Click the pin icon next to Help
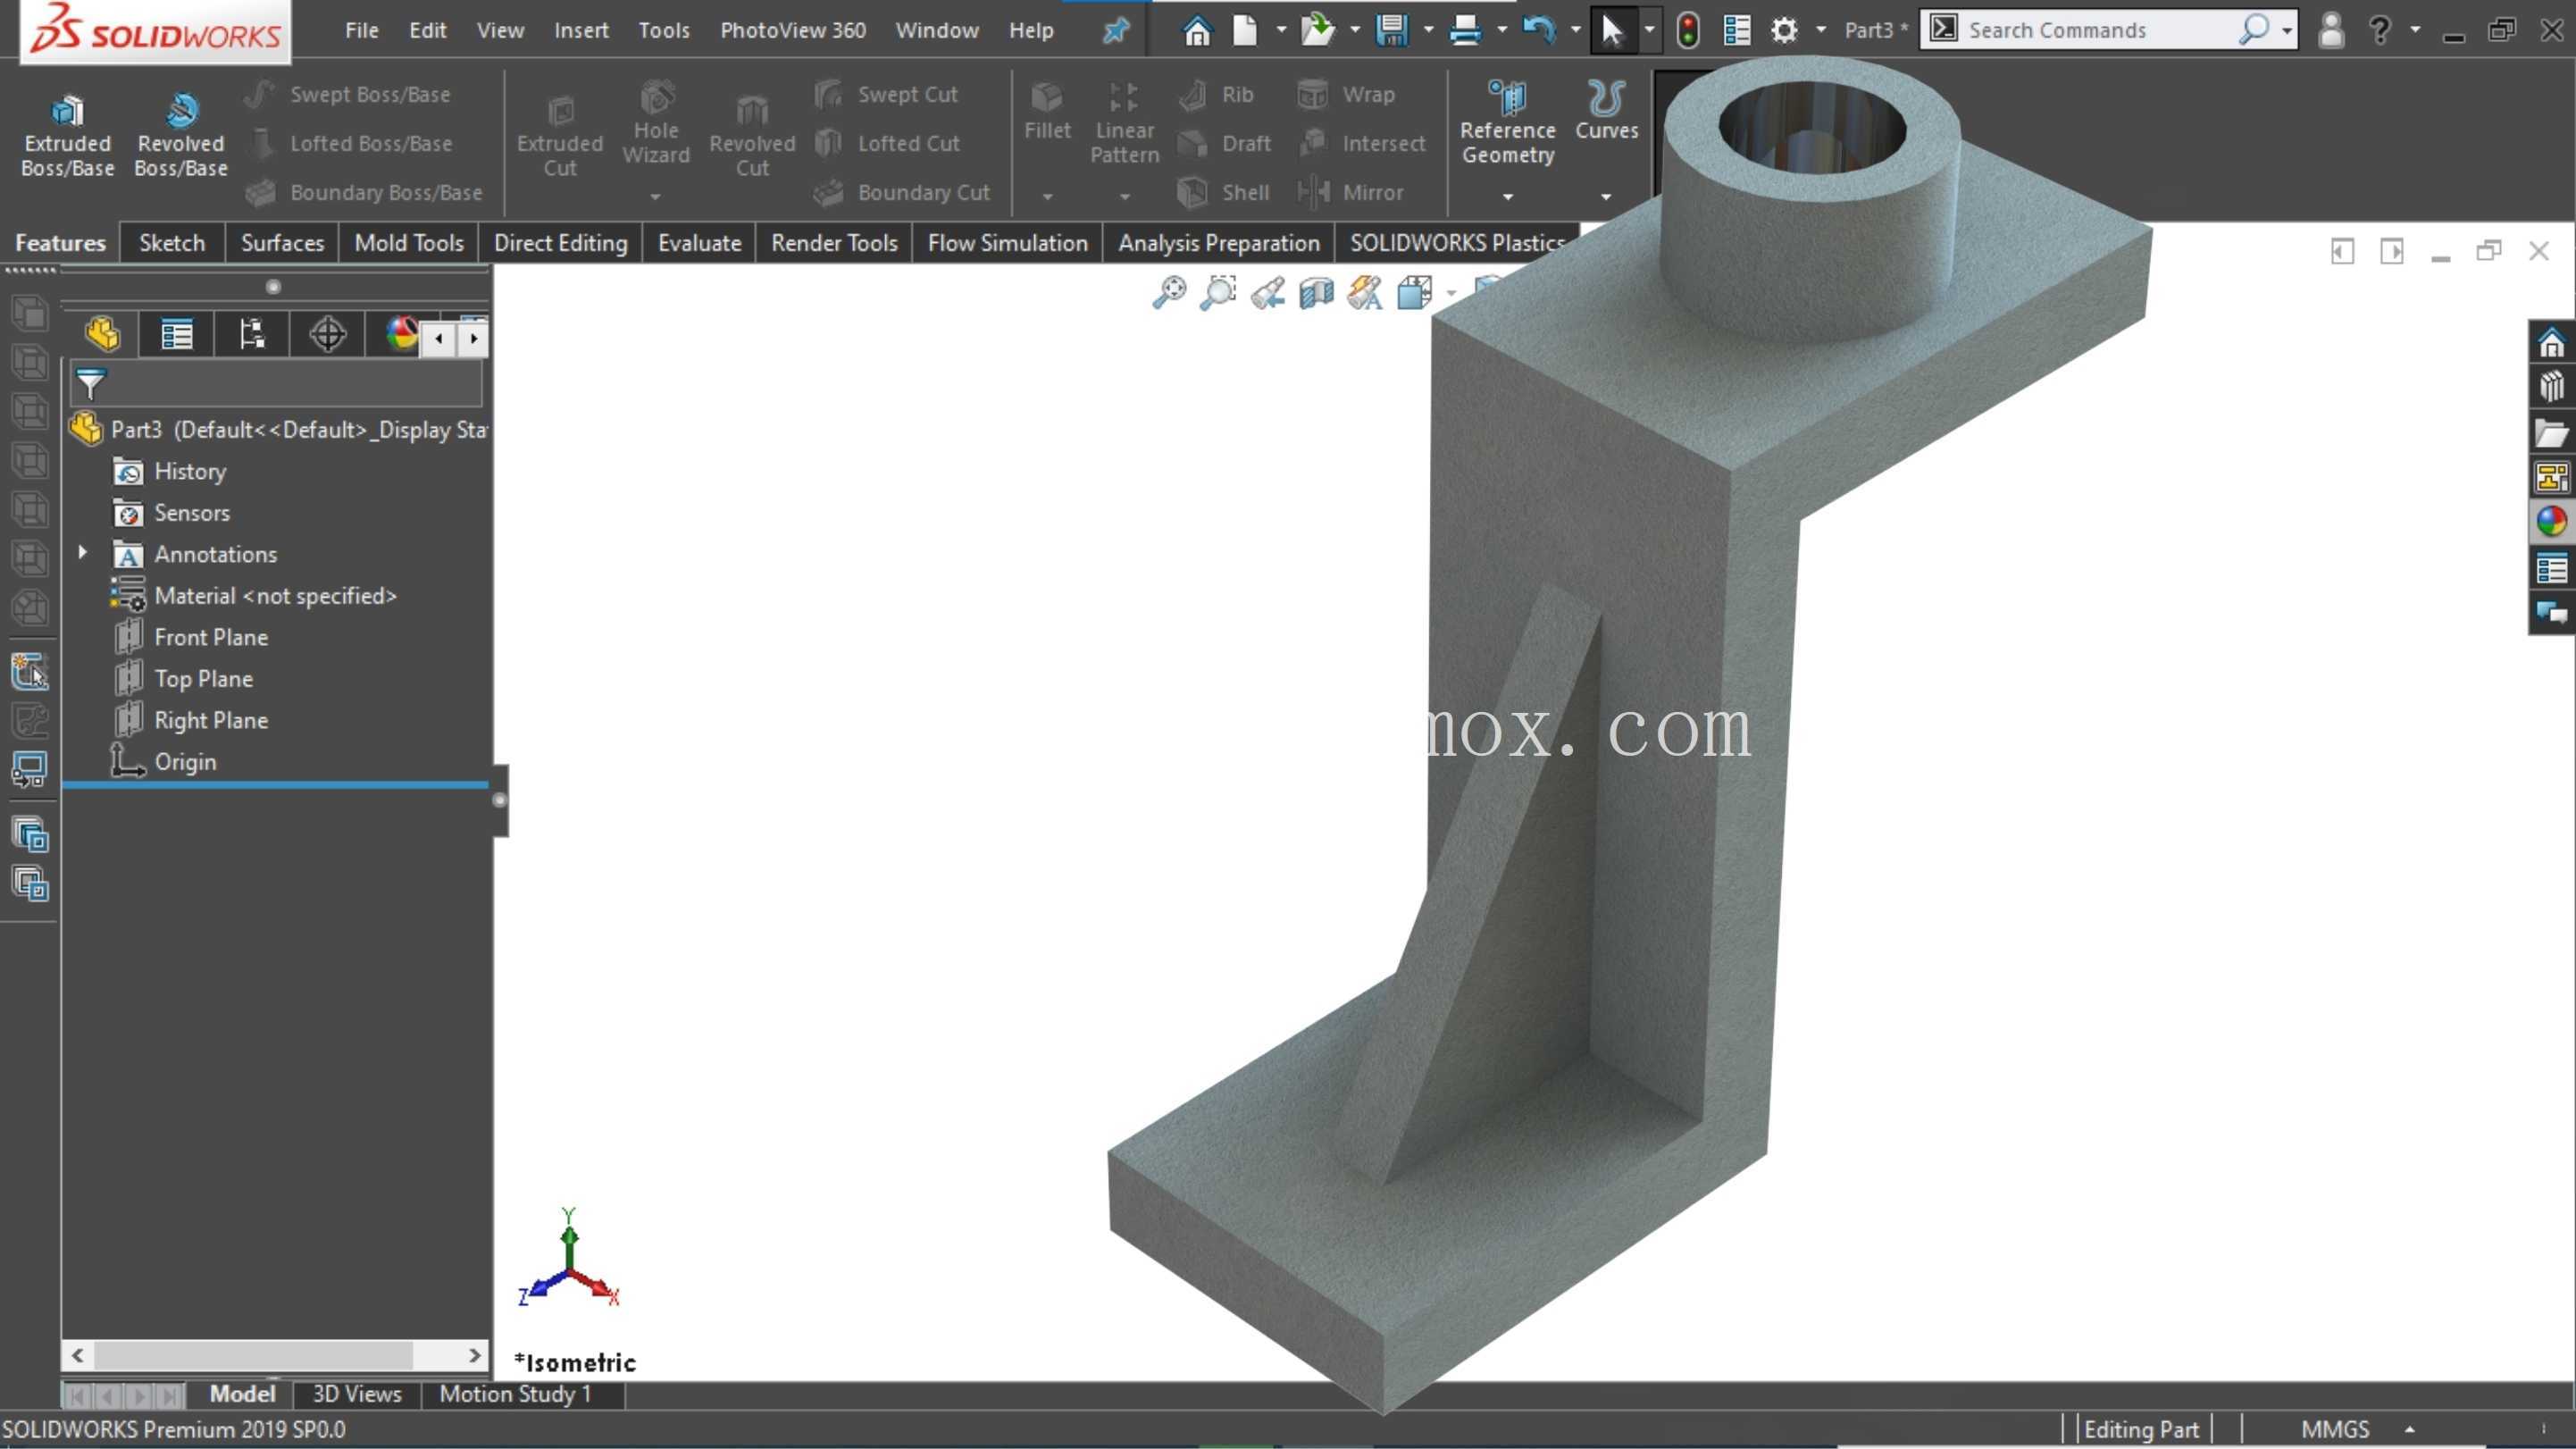The image size is (2576, 1449). pyautogui.click(x=1115, y=30)
